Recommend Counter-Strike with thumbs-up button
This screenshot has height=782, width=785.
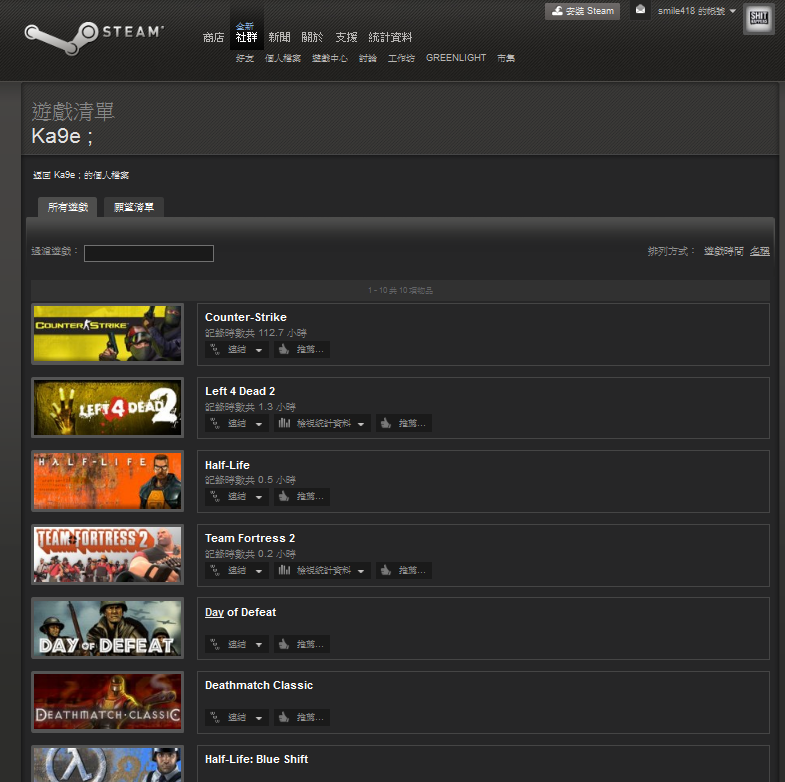[x=301, y=349]
